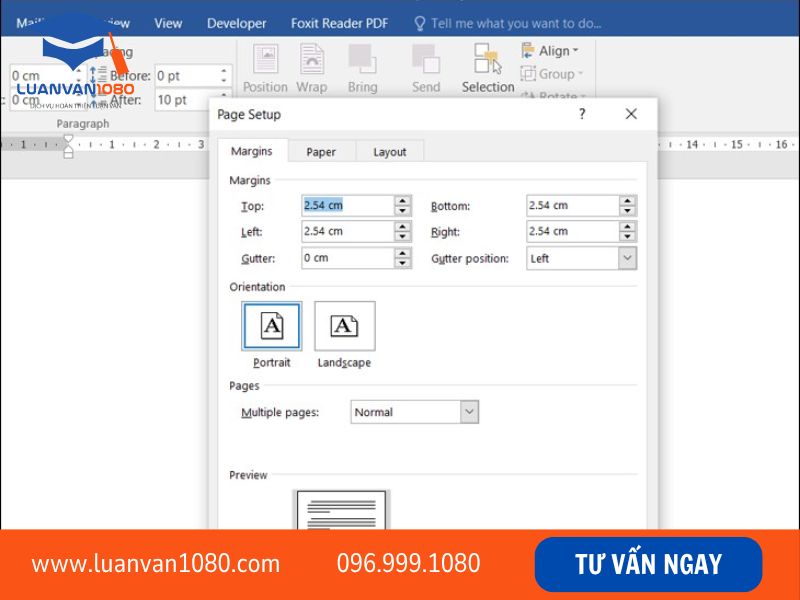Click the Left margin field

pyautogui.click(x=347, y=231)
